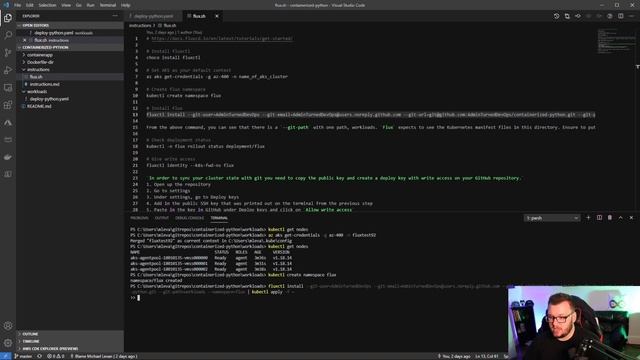The image size is (640, 360).
Task: Close flux.sh in Open Editors list
Action: (x=24, y=40)
